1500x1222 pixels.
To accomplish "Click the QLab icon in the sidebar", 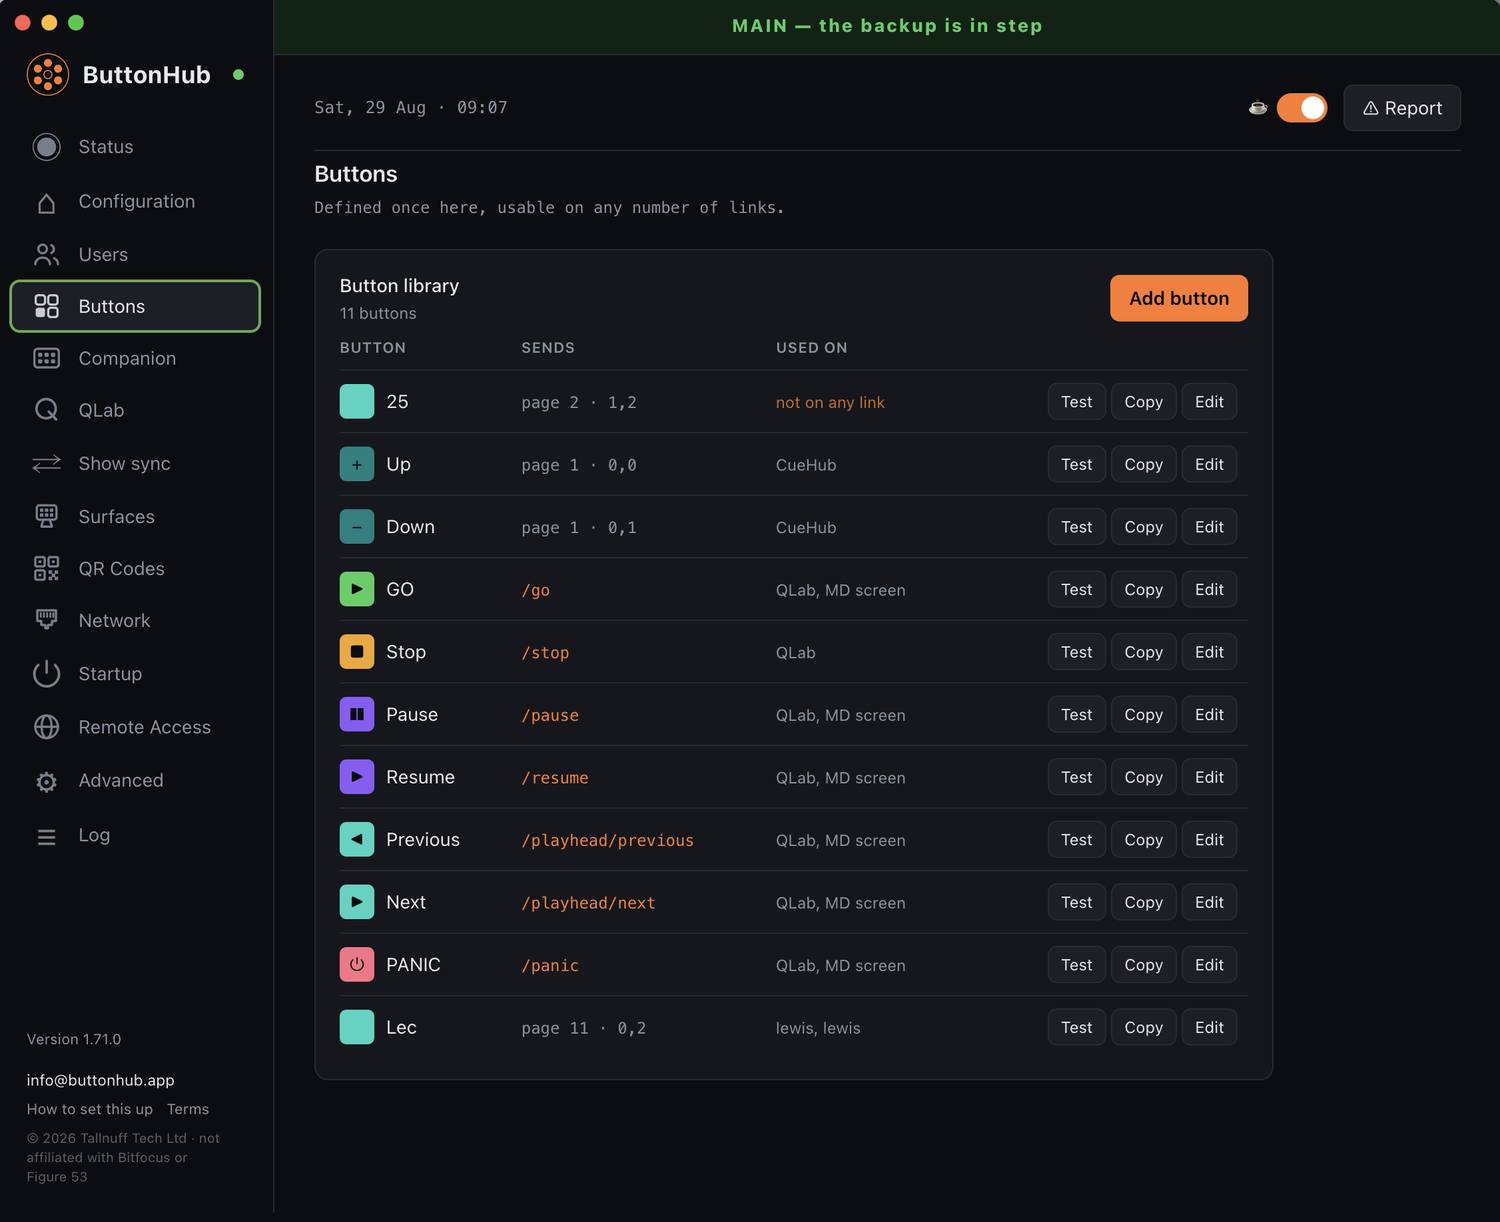I will (47, 410).
